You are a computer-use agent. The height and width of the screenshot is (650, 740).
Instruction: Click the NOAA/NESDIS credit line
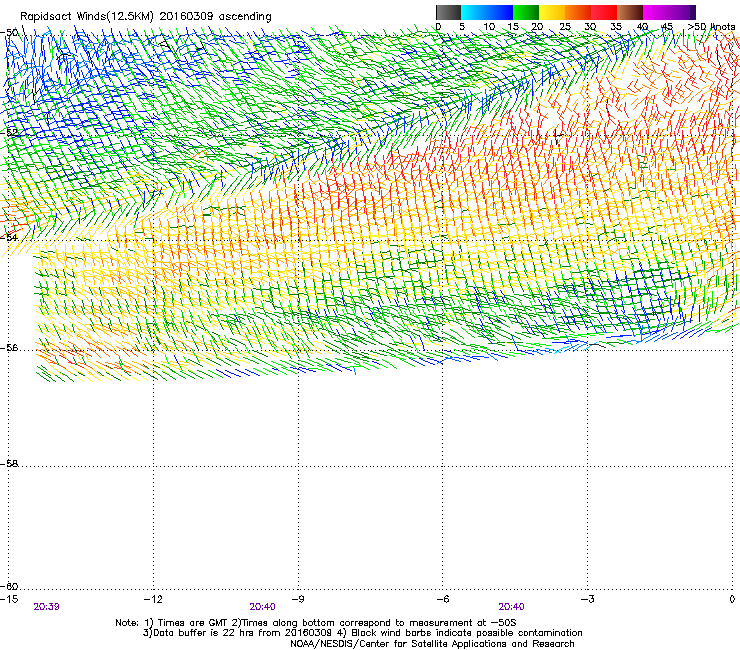(x=432, y=644)
